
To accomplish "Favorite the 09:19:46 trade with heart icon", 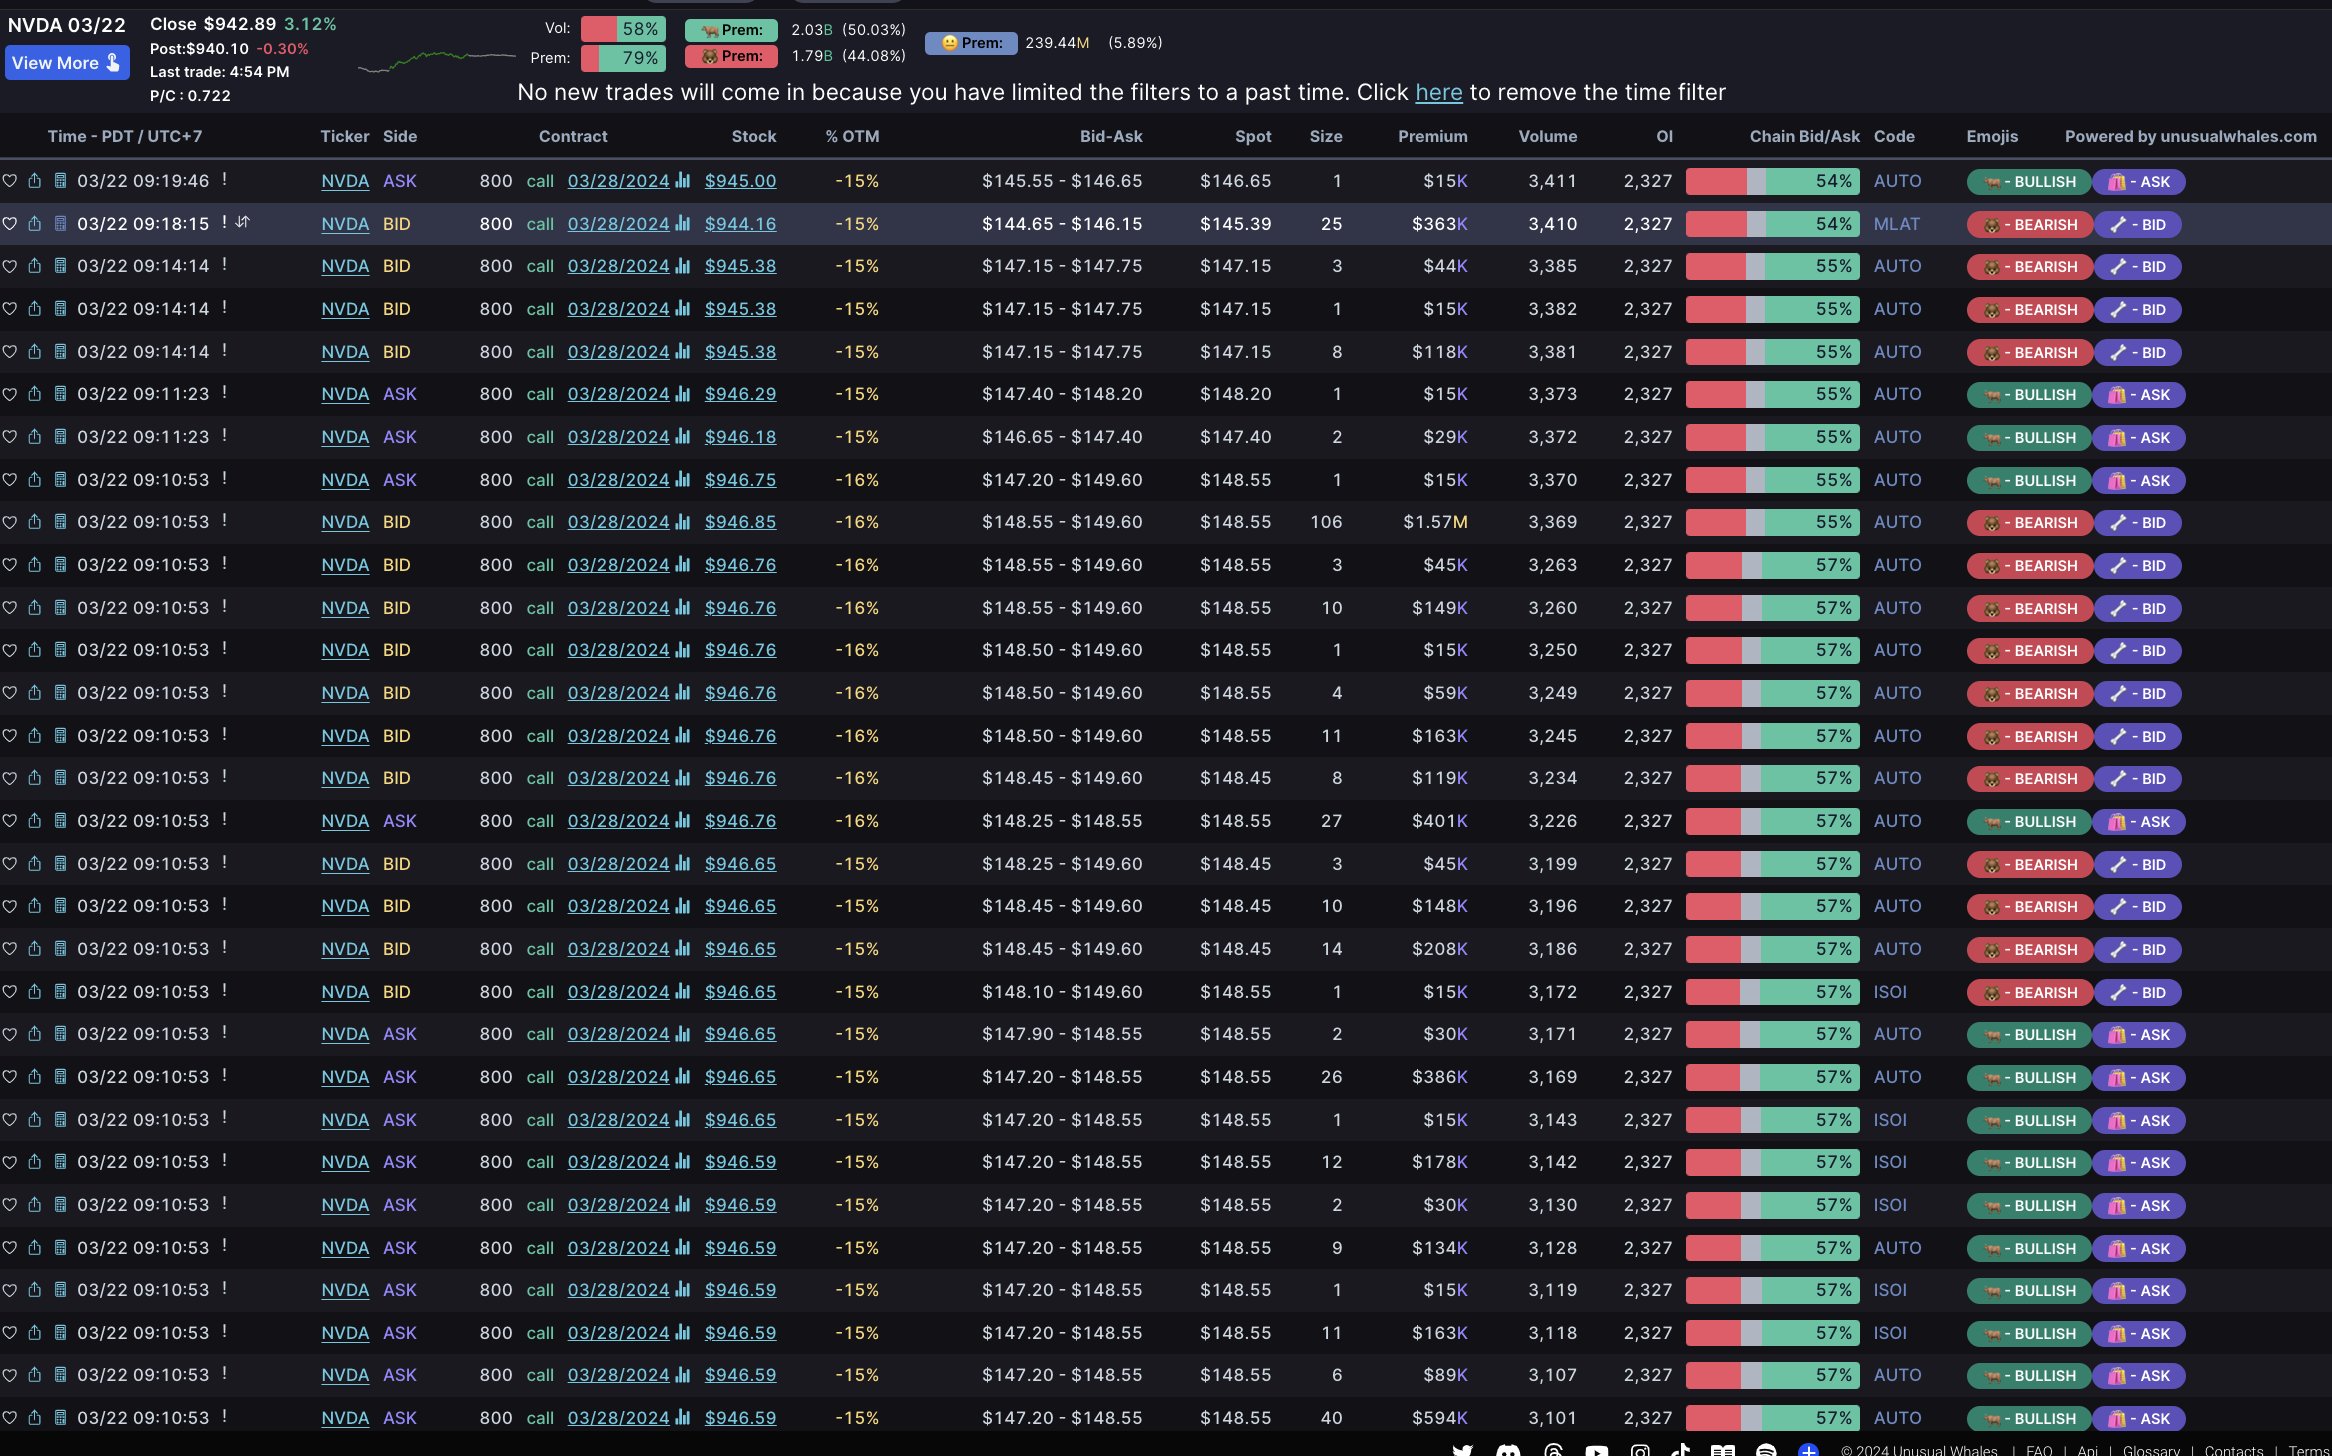I will tap(10, 181).
